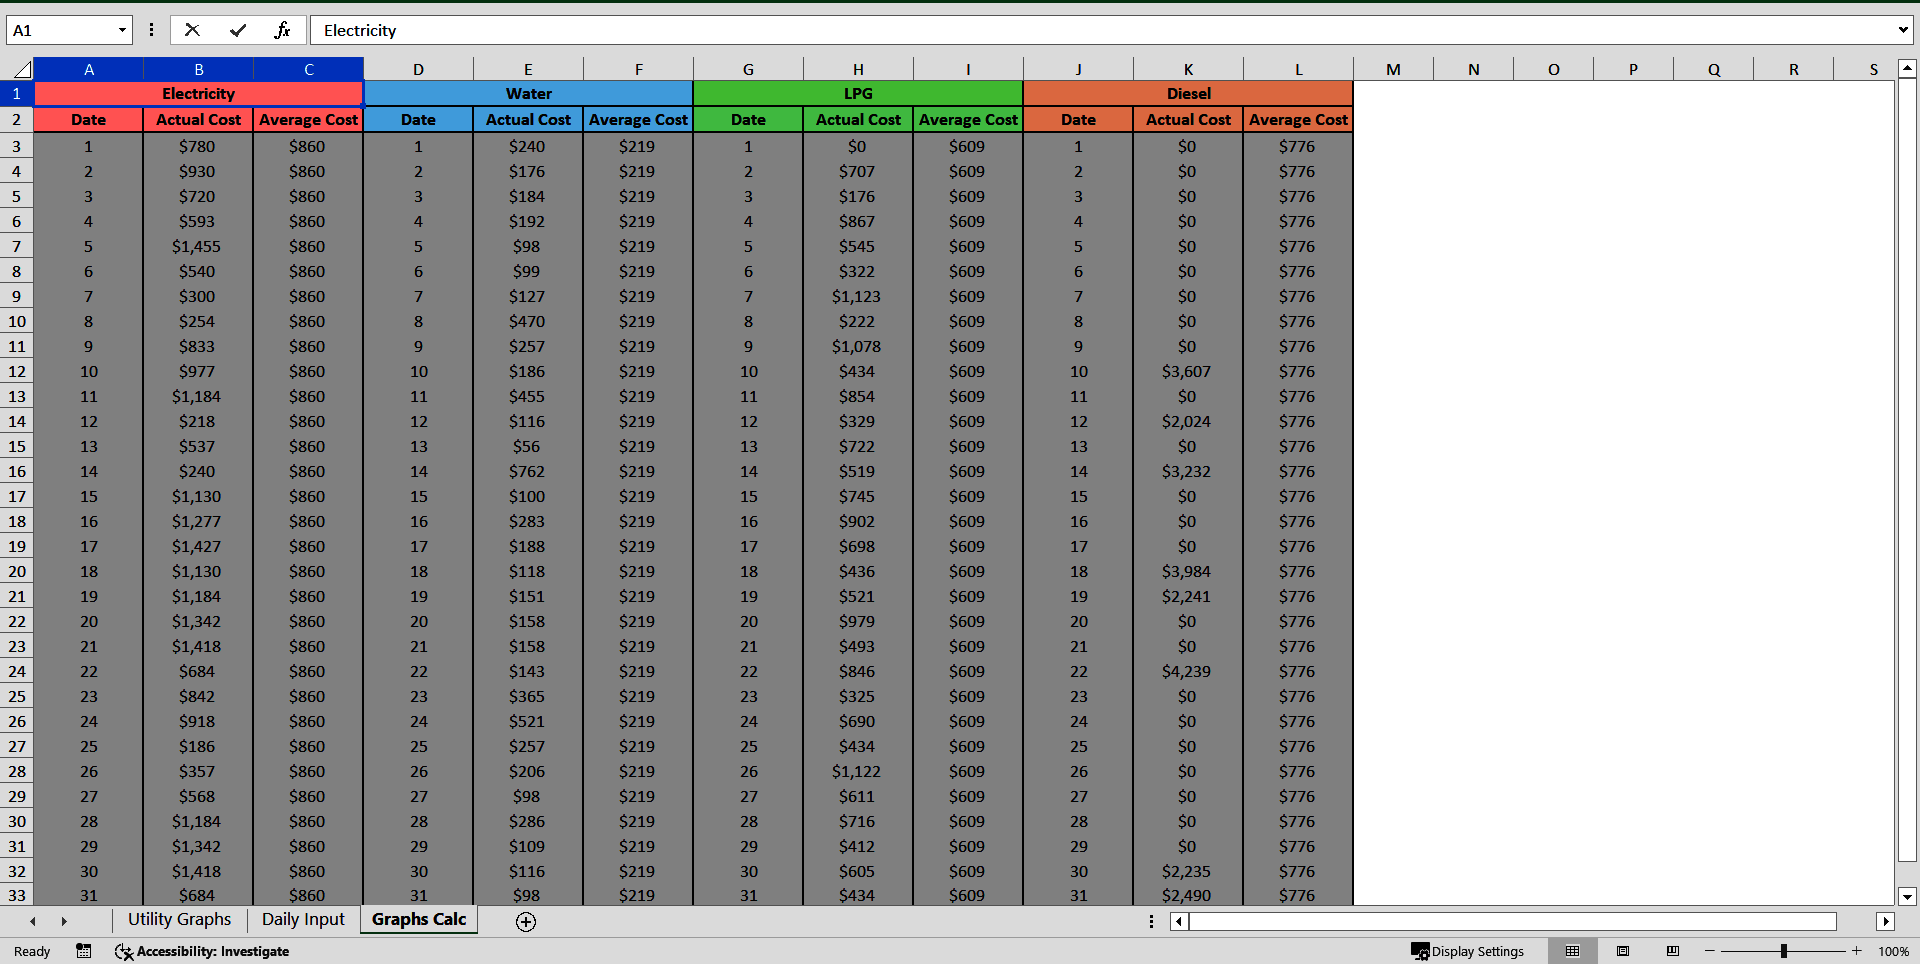The width and height of the screenshot is (1920, 966).
Task: Click vertical scrollbar up arrow
Action: tap(1907, 69)
